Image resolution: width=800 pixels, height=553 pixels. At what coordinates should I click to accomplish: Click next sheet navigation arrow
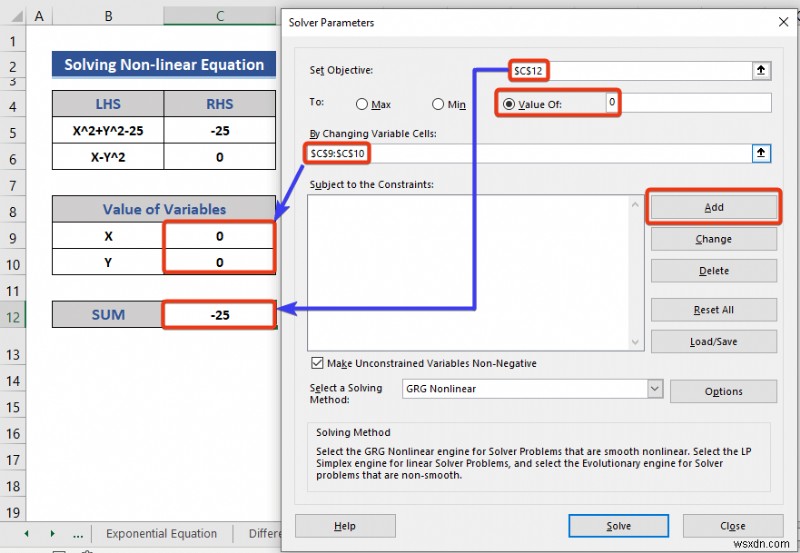(52, 534)
